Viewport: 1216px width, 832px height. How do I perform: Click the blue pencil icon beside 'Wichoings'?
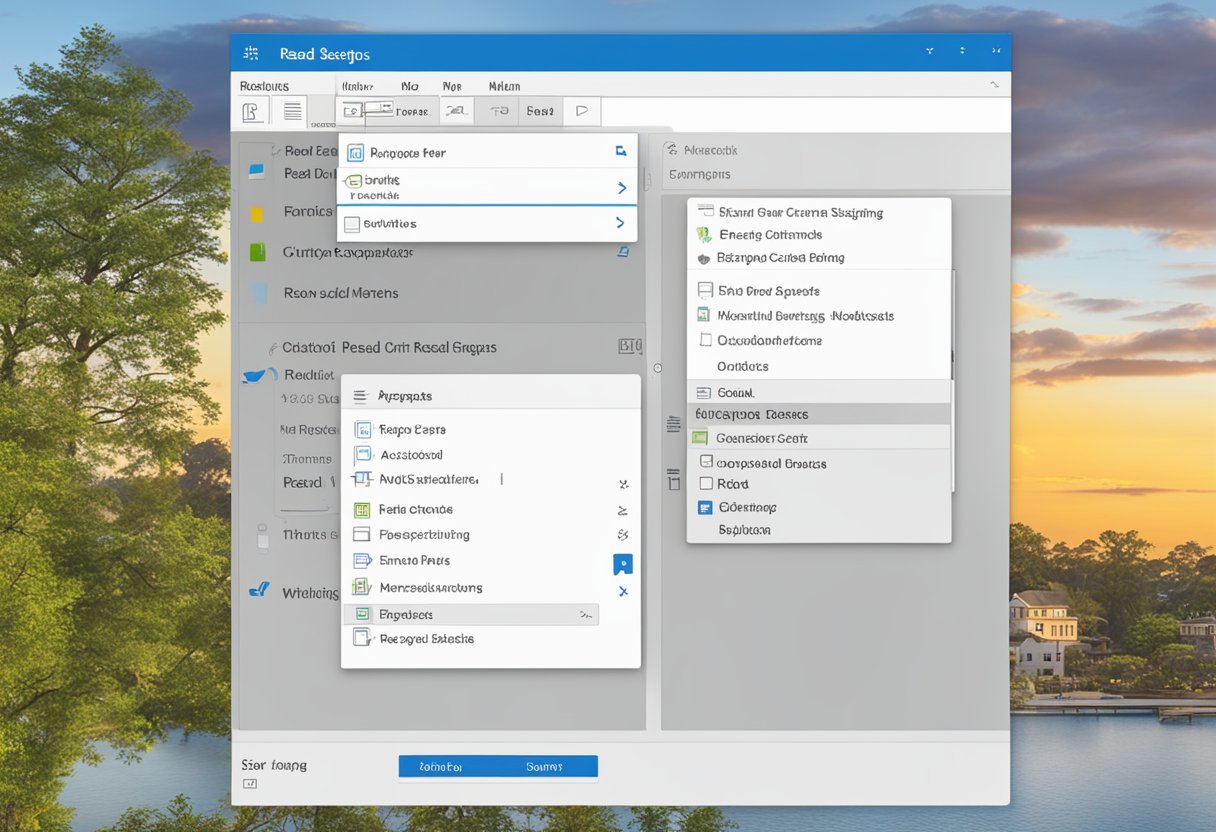[259, 591]
